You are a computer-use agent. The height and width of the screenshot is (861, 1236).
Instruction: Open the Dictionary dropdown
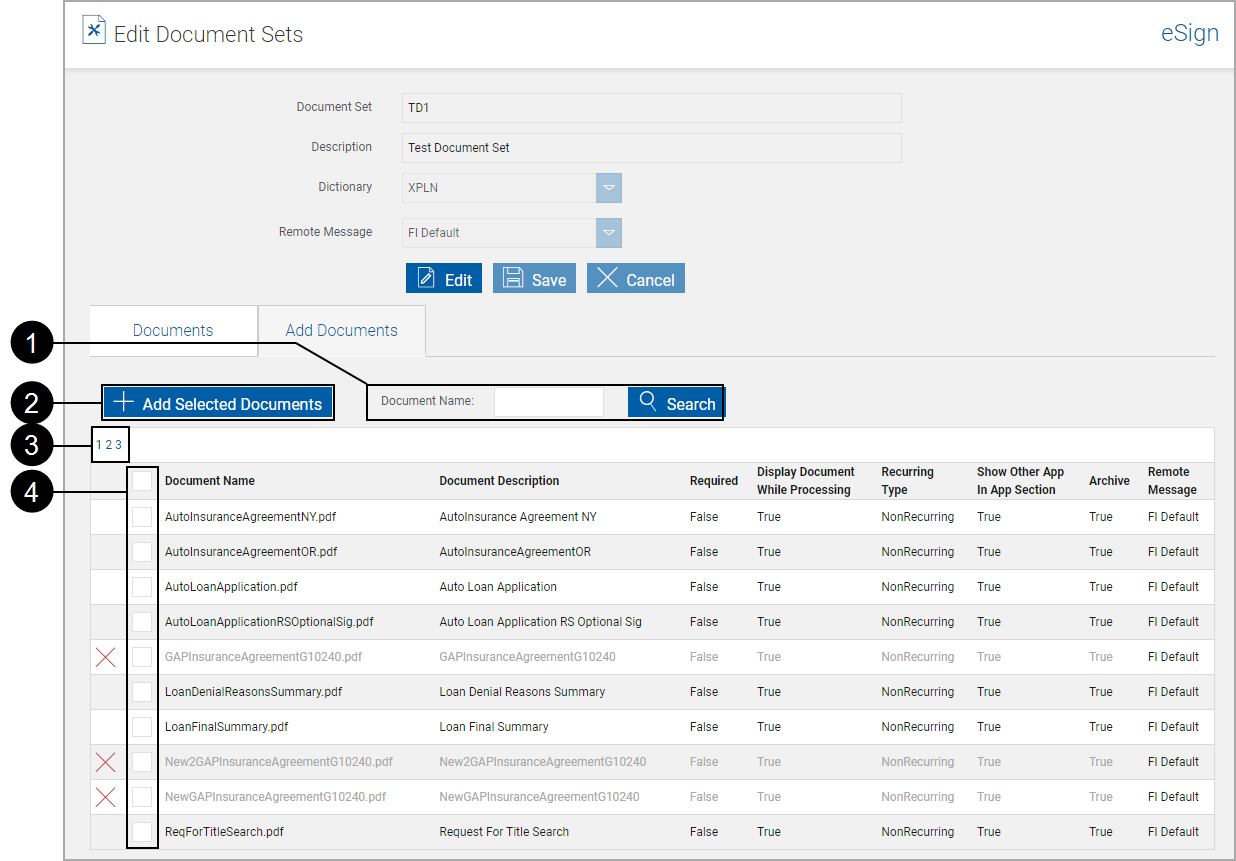tap(608, 188)
